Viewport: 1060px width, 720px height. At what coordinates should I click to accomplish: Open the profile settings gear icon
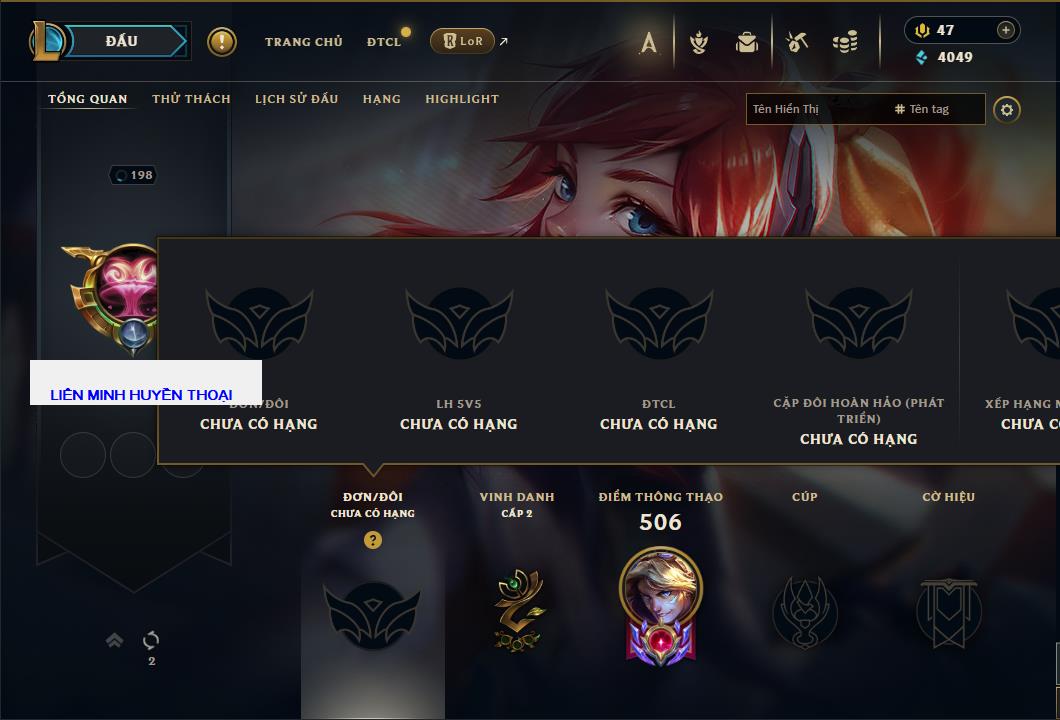[x=1007, y=110]
